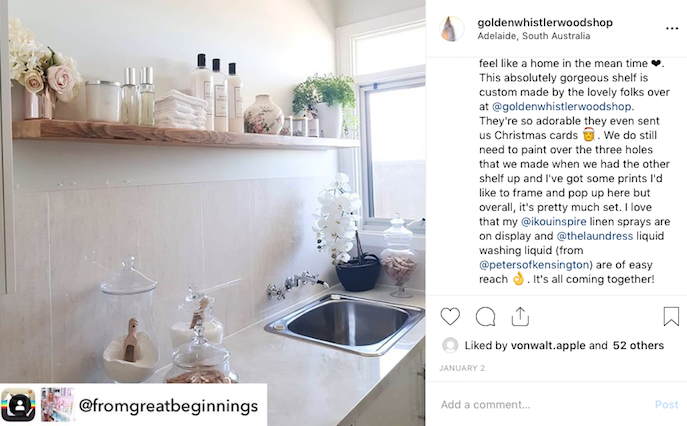Save post with the bookmark icon
687x426 pixels.
pos(671,316)
